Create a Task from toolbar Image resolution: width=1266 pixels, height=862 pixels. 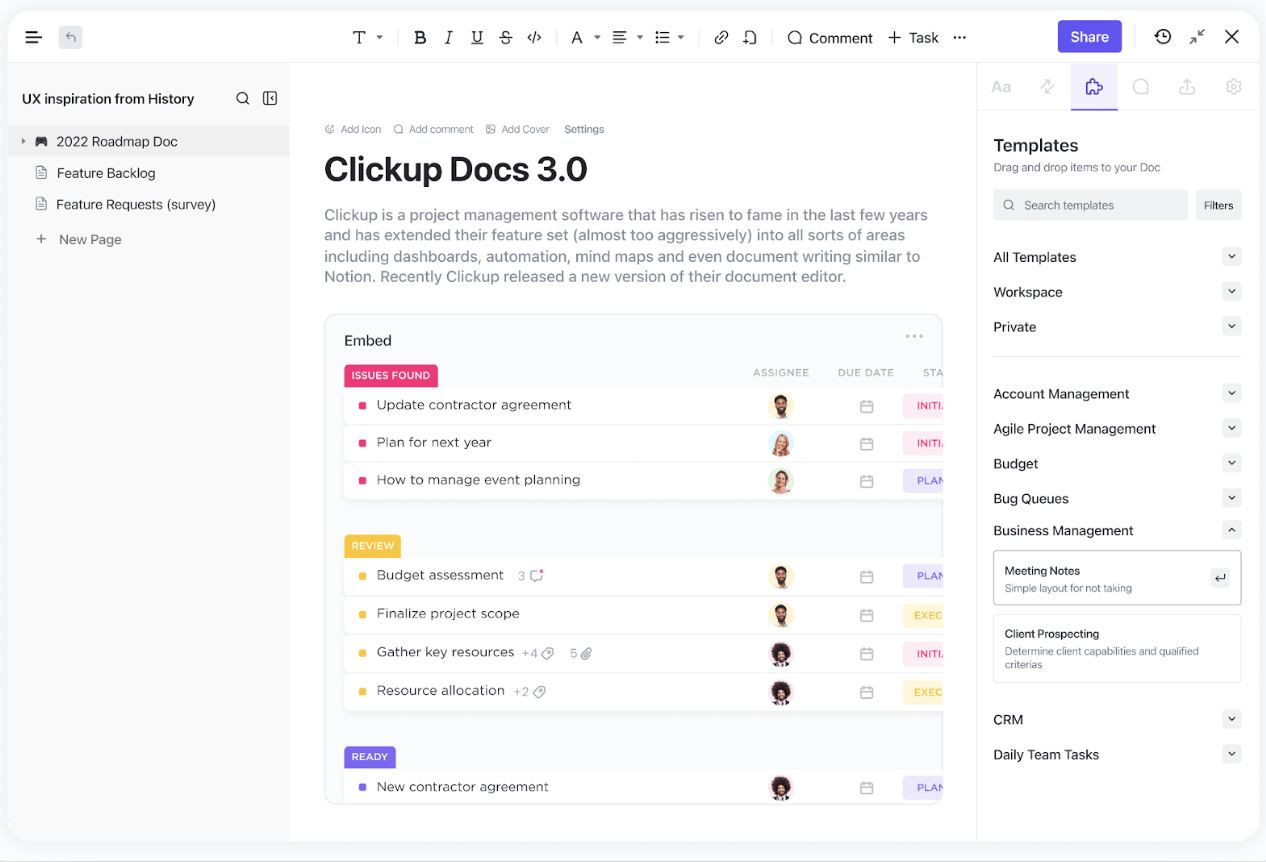click(913, 38)
